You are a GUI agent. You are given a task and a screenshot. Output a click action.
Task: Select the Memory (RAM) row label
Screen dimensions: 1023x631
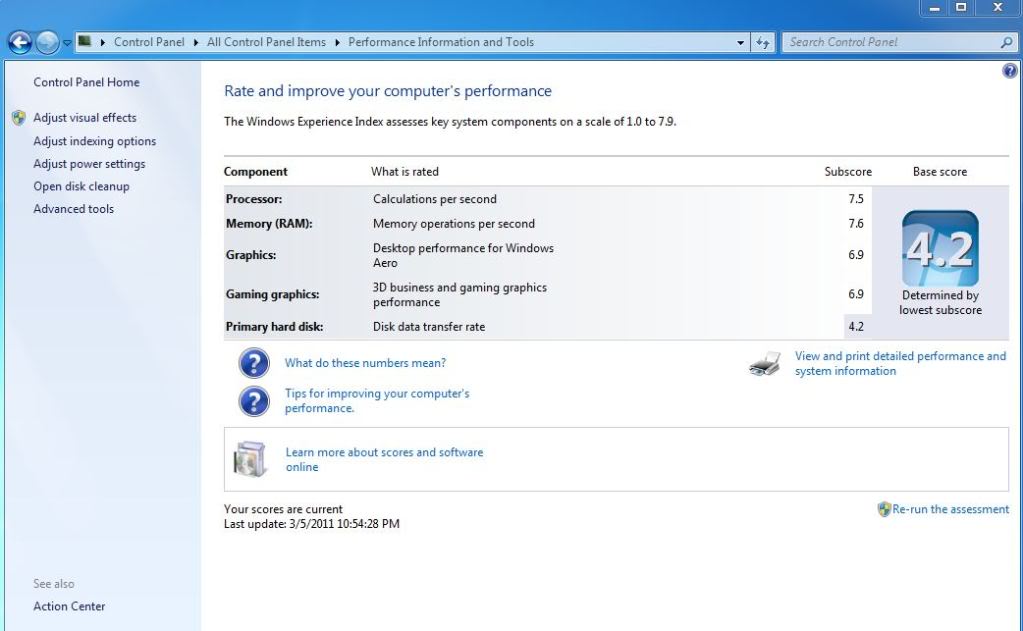[269, 224]
